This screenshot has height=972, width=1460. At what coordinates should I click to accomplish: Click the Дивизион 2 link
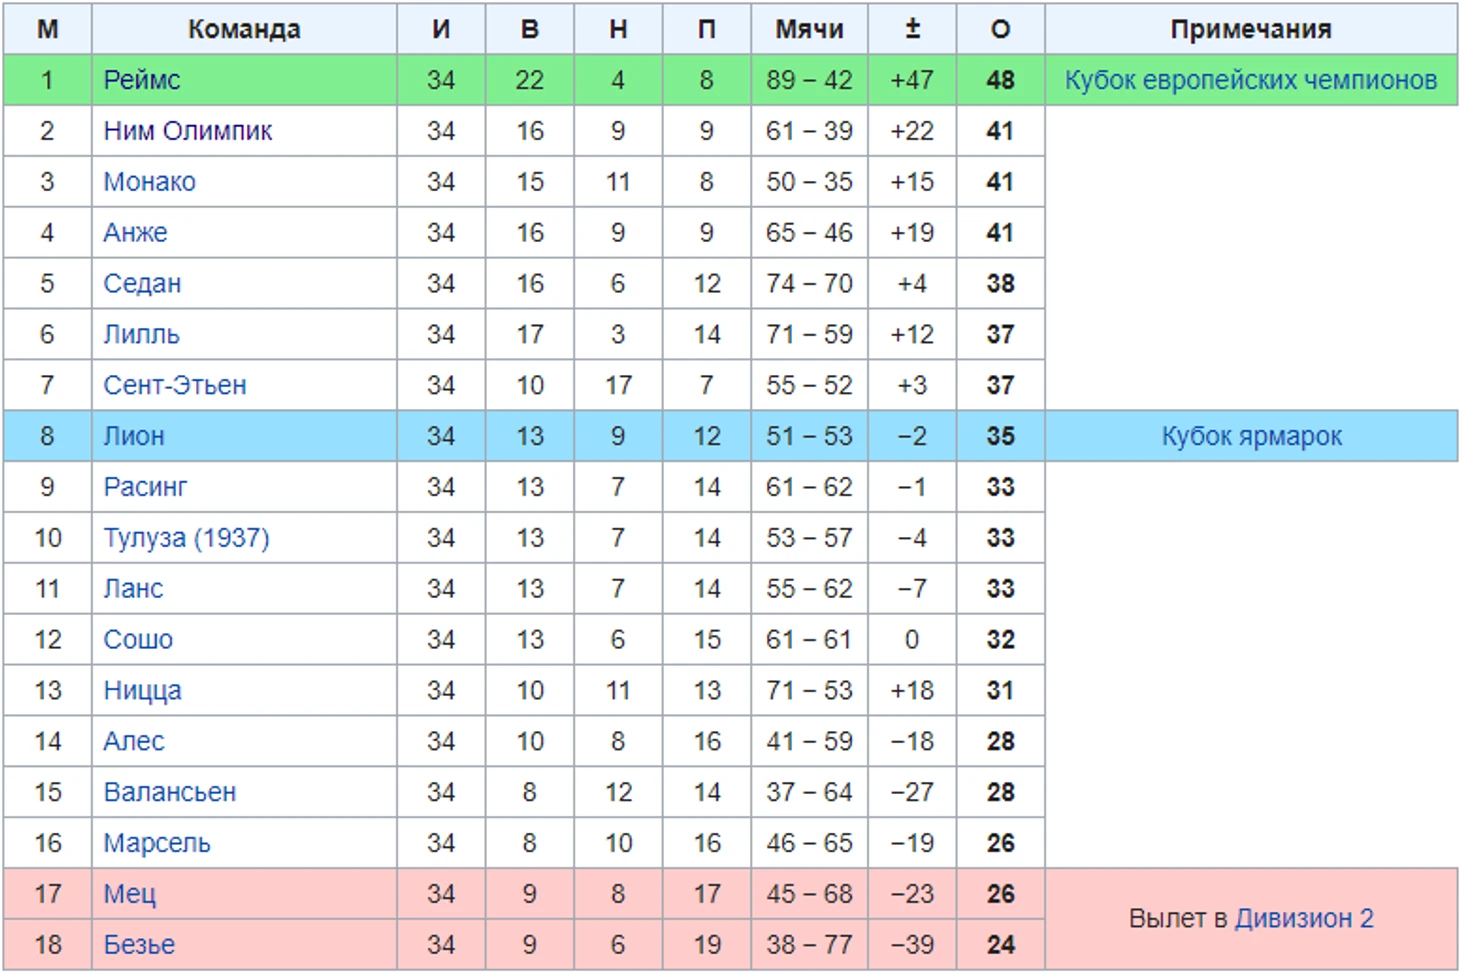1304,919
